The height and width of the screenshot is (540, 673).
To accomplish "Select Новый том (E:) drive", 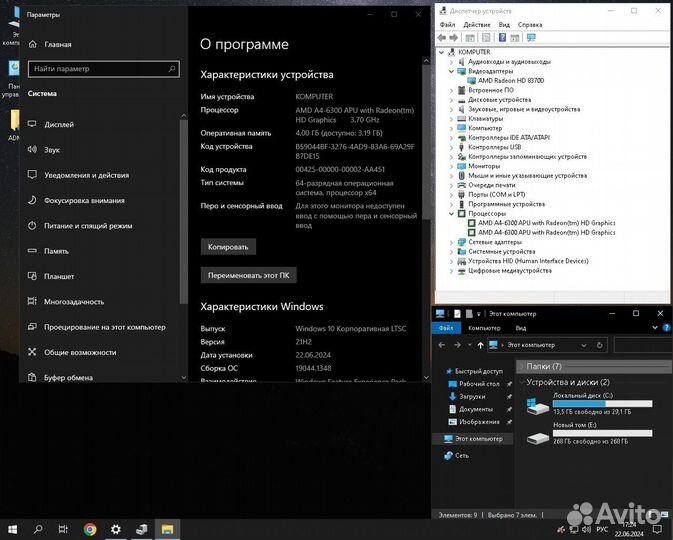I will (x=589, y=434).
